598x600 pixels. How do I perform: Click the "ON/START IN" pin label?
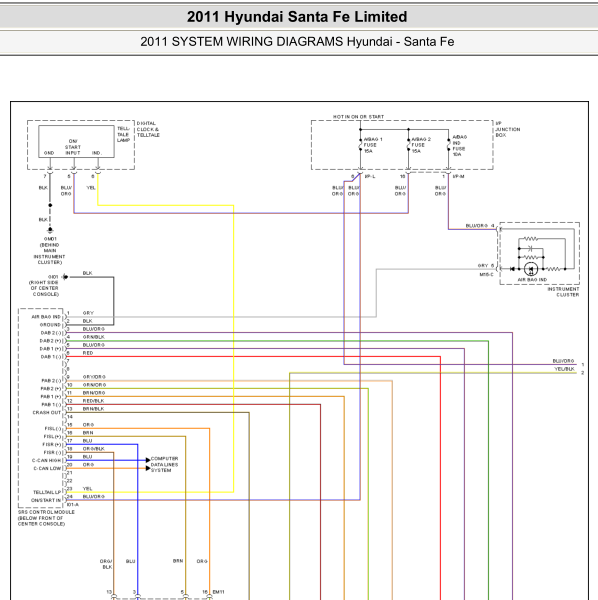click(x=46, y=501)
